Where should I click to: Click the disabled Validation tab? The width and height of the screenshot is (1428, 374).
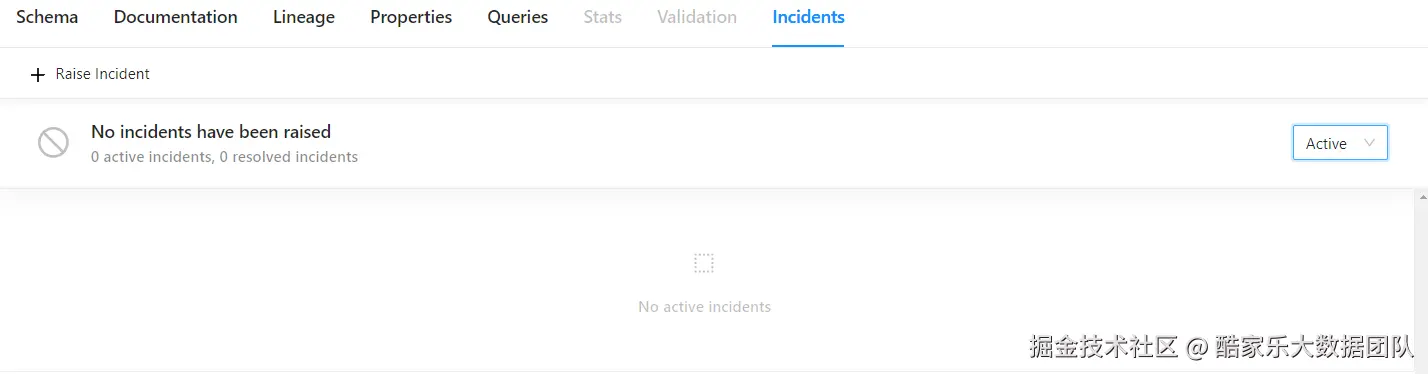tap(697, 17)
